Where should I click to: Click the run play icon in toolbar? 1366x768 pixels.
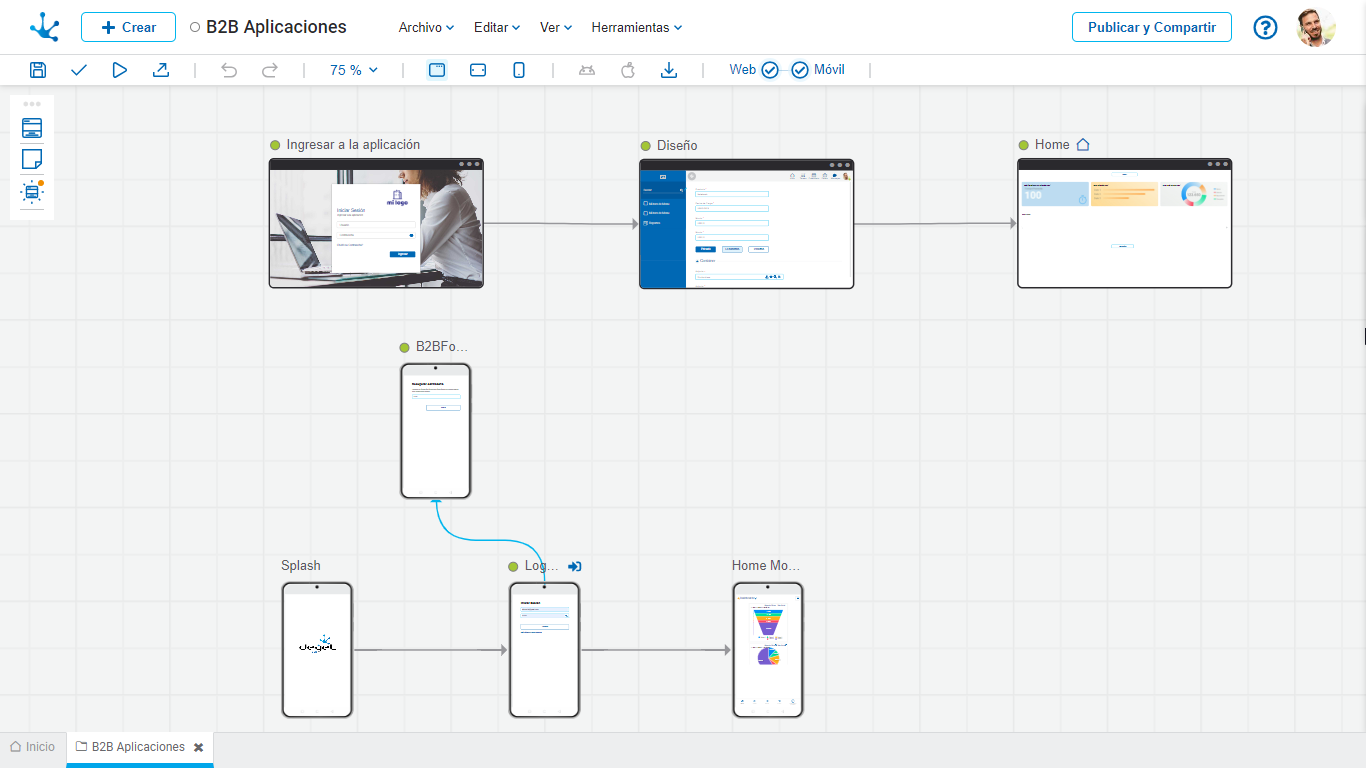click(120, 70)
